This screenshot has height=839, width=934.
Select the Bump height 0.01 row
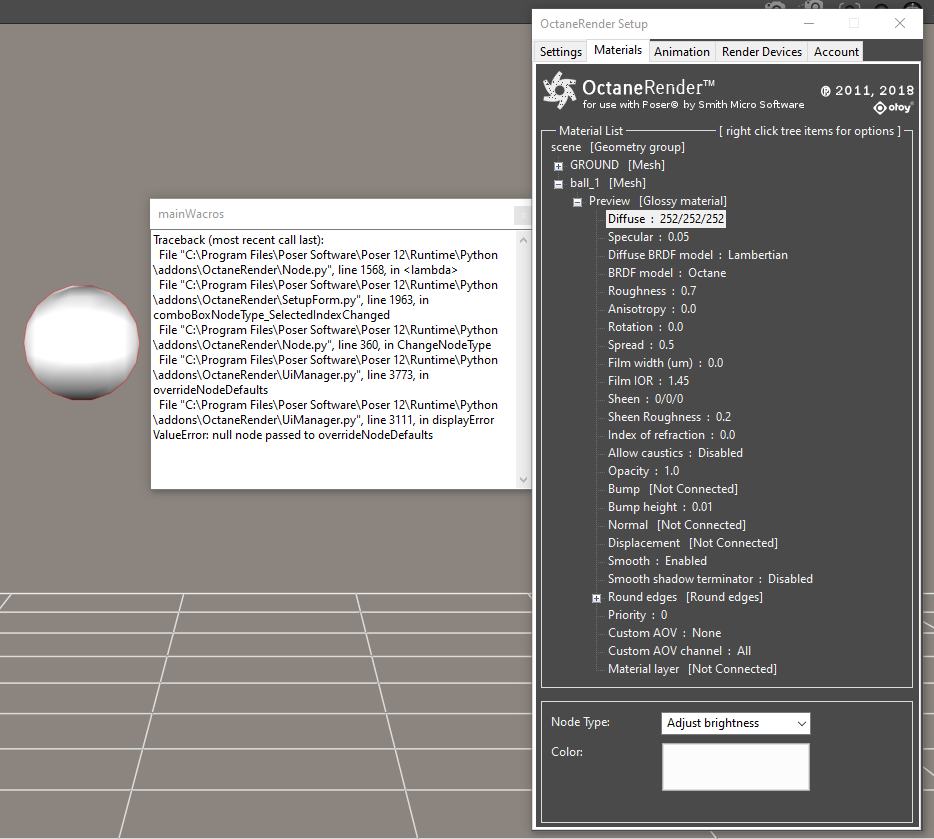(x=660, y=507)
